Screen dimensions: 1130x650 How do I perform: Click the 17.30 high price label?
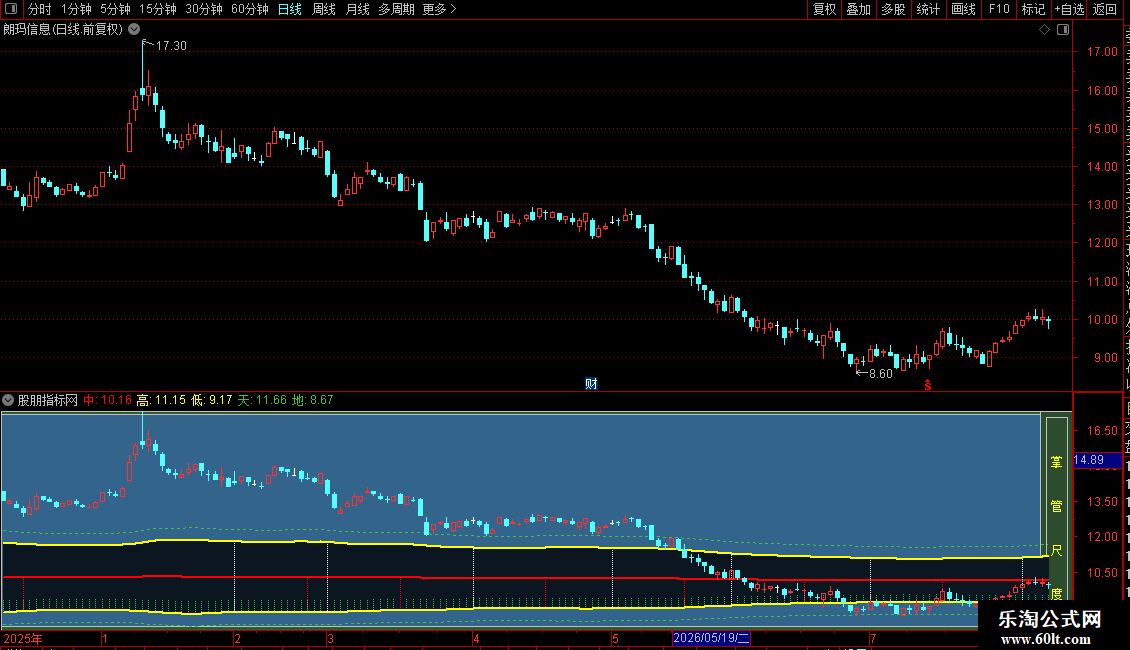[171, 45]
